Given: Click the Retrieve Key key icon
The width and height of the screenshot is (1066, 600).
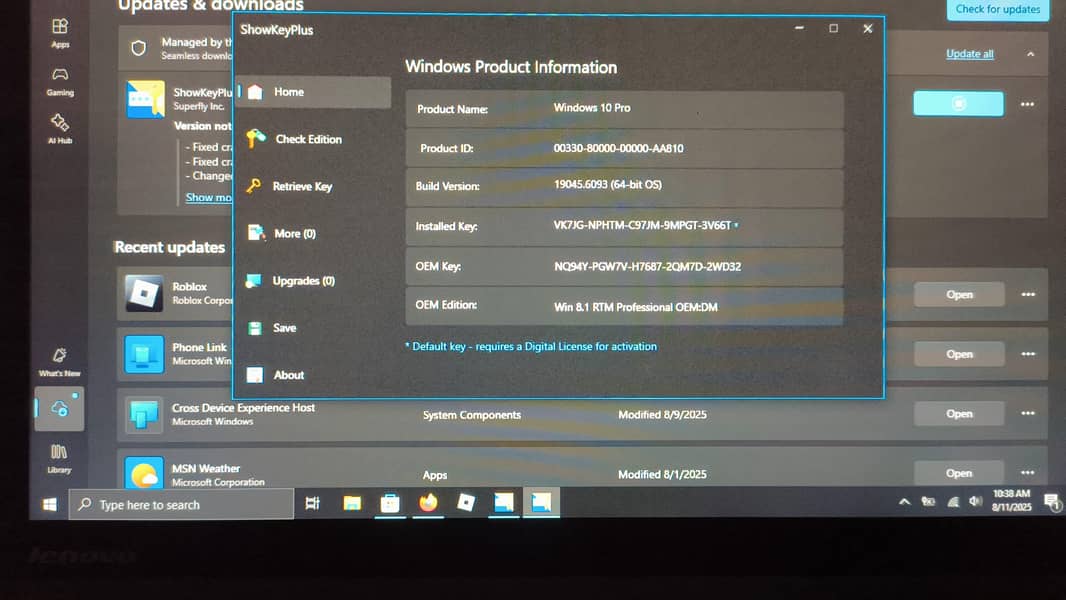Looking at the screenshot, I should [x=255, y=186].
